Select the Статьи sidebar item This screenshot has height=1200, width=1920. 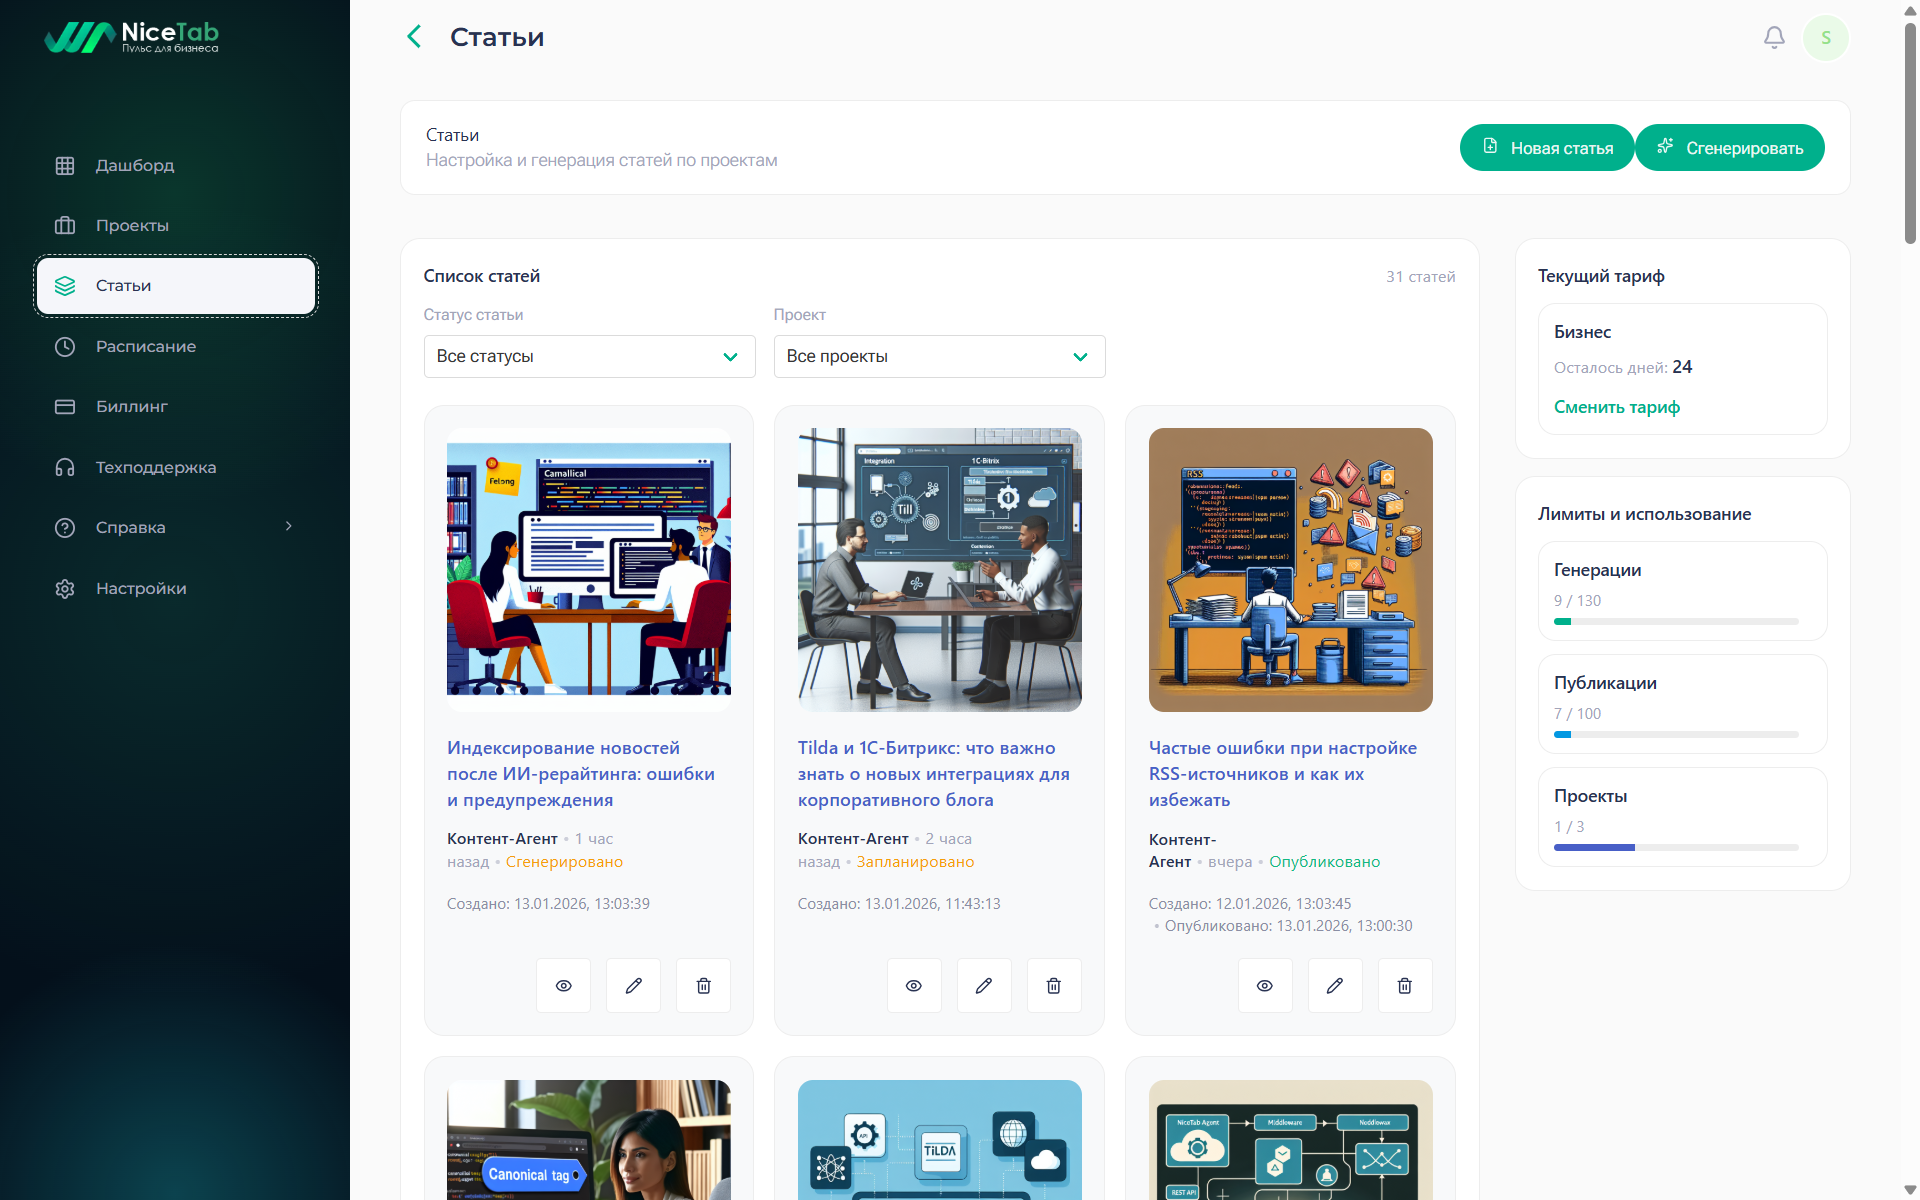coord(176,286)
